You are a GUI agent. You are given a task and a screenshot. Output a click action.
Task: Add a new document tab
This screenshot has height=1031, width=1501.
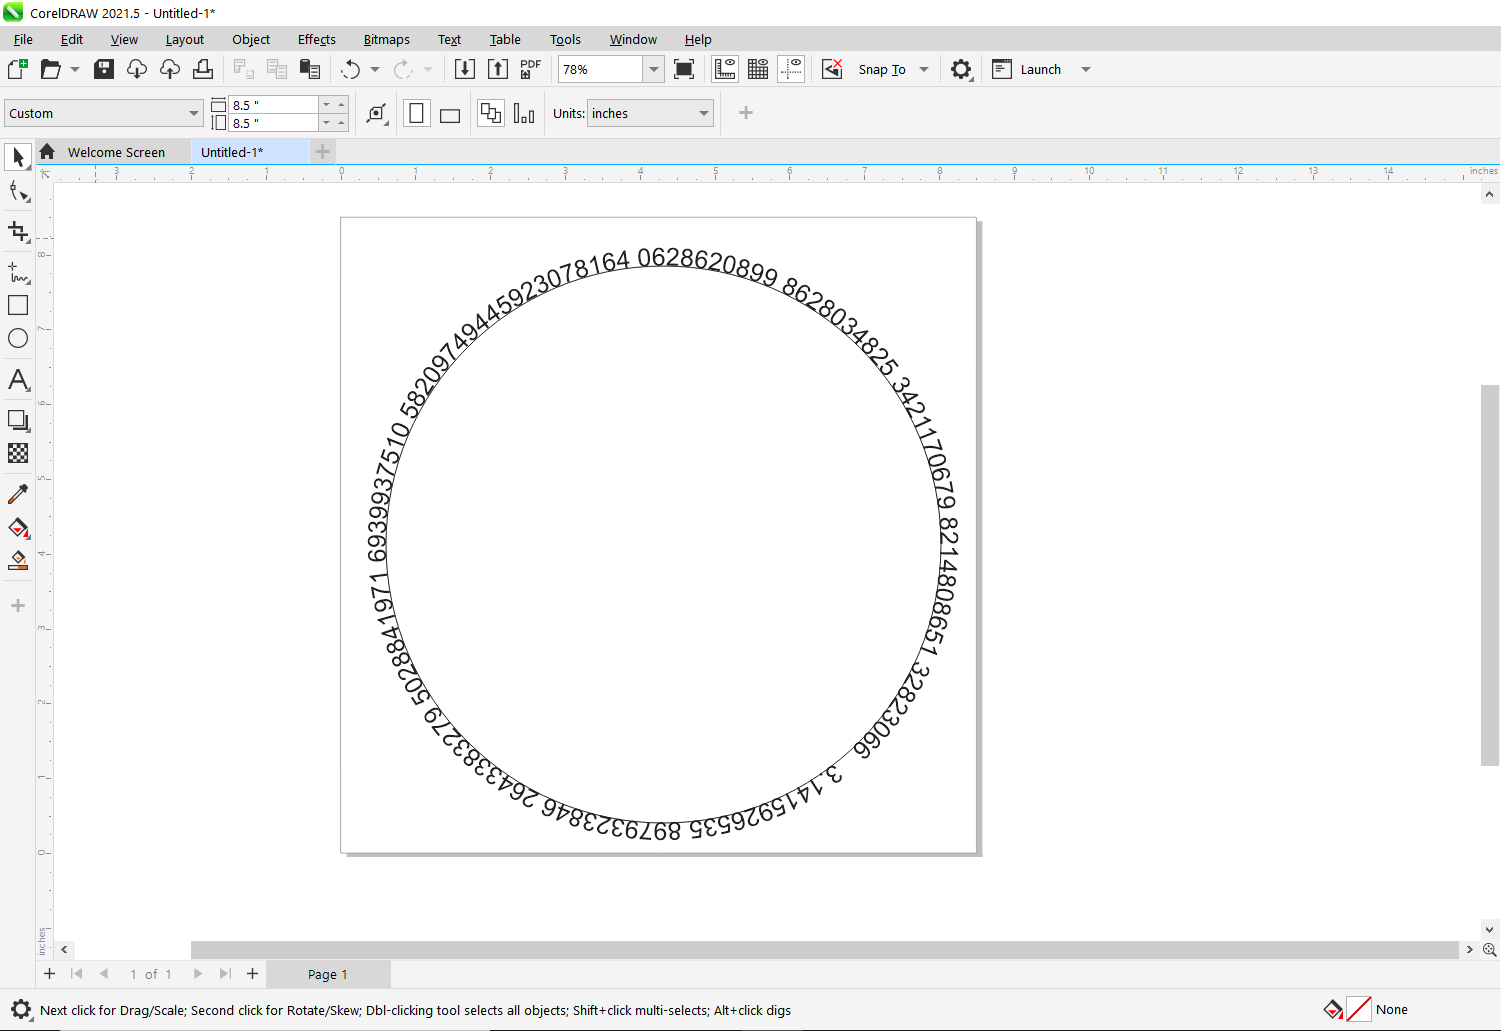click(322, 152)
